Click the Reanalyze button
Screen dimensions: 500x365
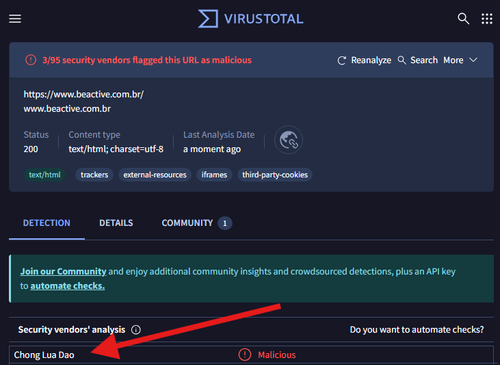[364, 60]
